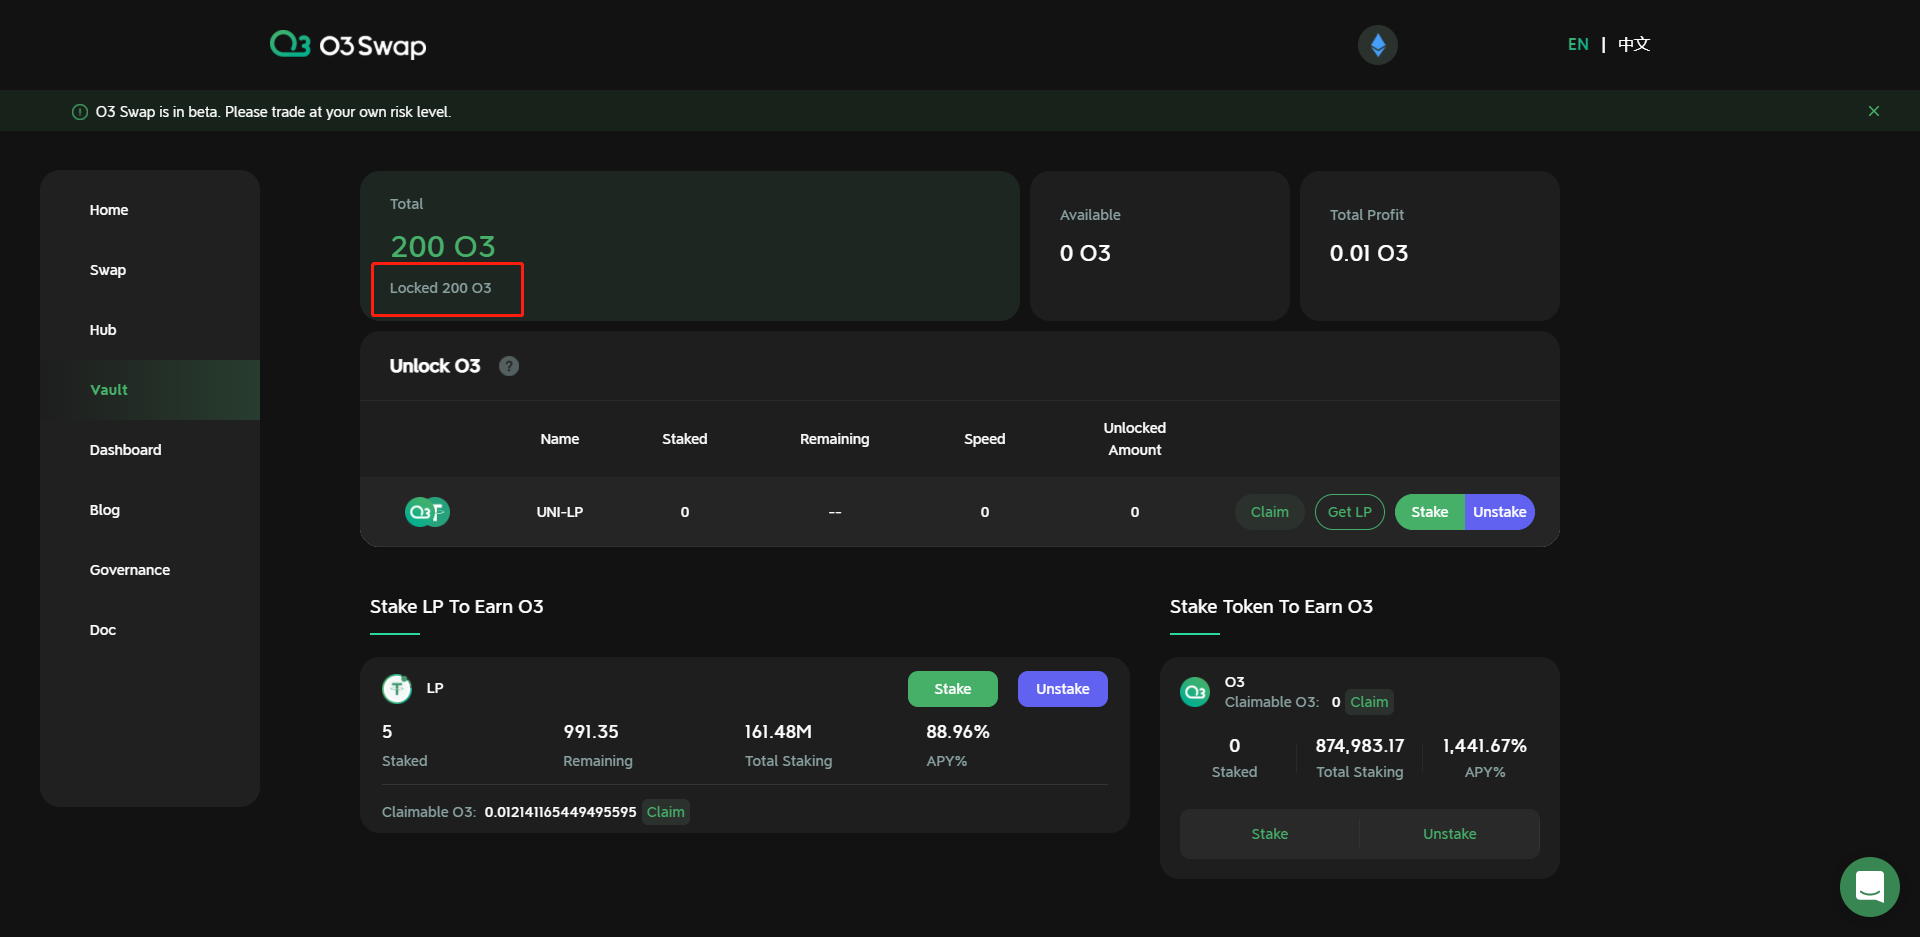Viewport: 1920px width, 937px height.
Task: Open Governance from sidebar
Action: [130, 570]
